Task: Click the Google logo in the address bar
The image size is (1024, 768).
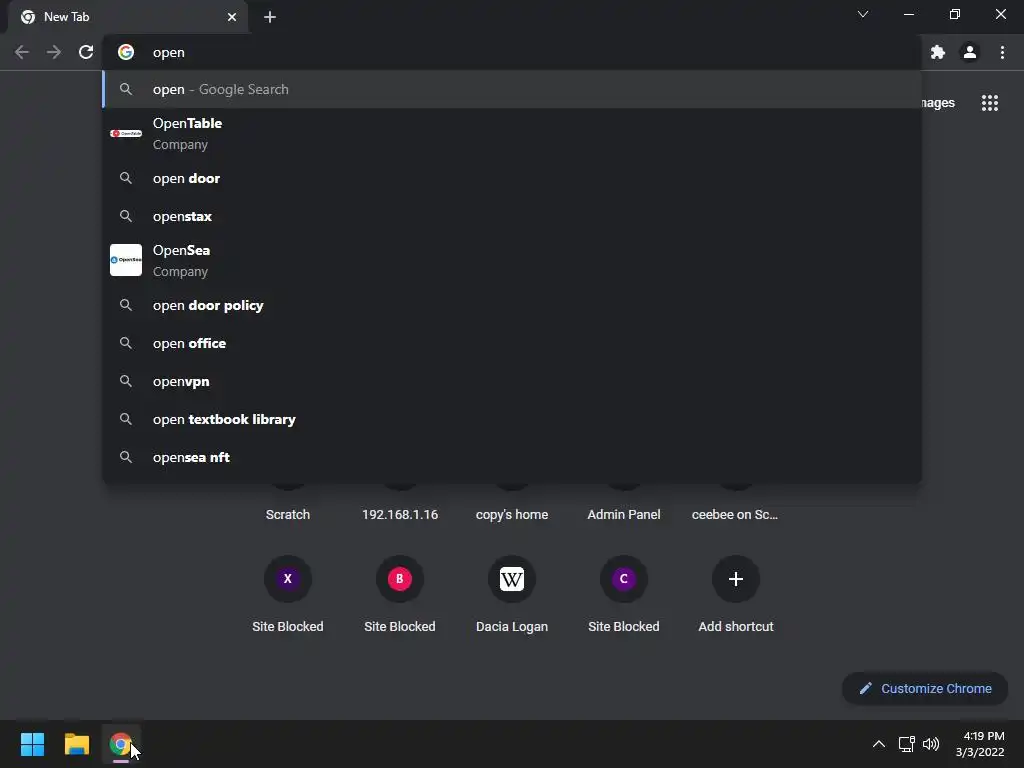Action: coord(126,52)
